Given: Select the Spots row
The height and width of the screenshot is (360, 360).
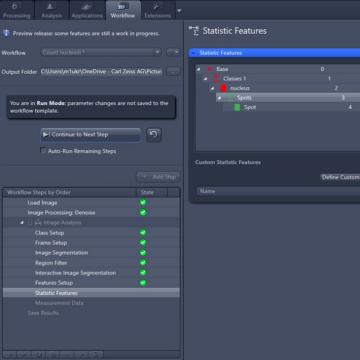Looking at the screenshot, I should tap(288, 98).
